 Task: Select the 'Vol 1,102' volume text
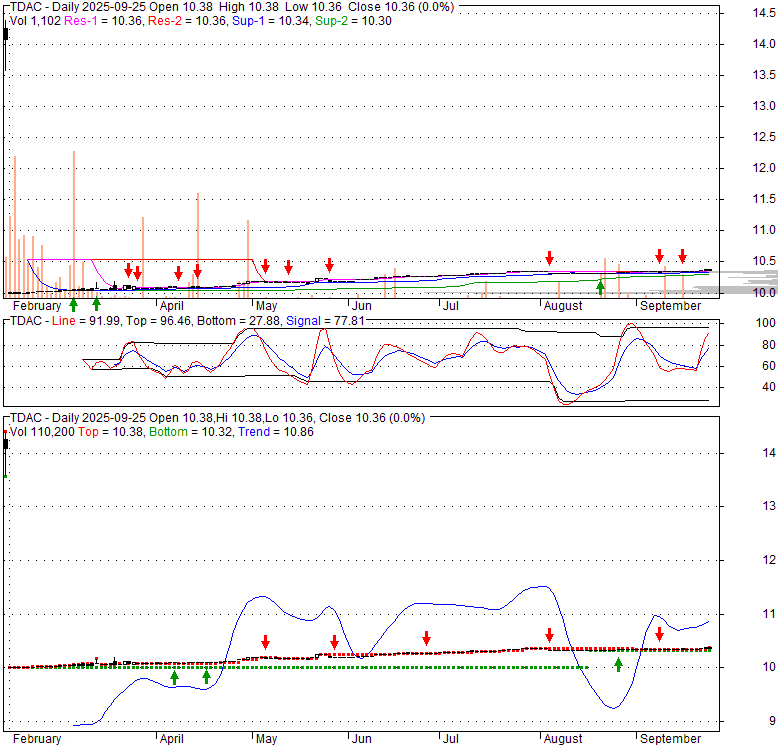tap(35, 21)
